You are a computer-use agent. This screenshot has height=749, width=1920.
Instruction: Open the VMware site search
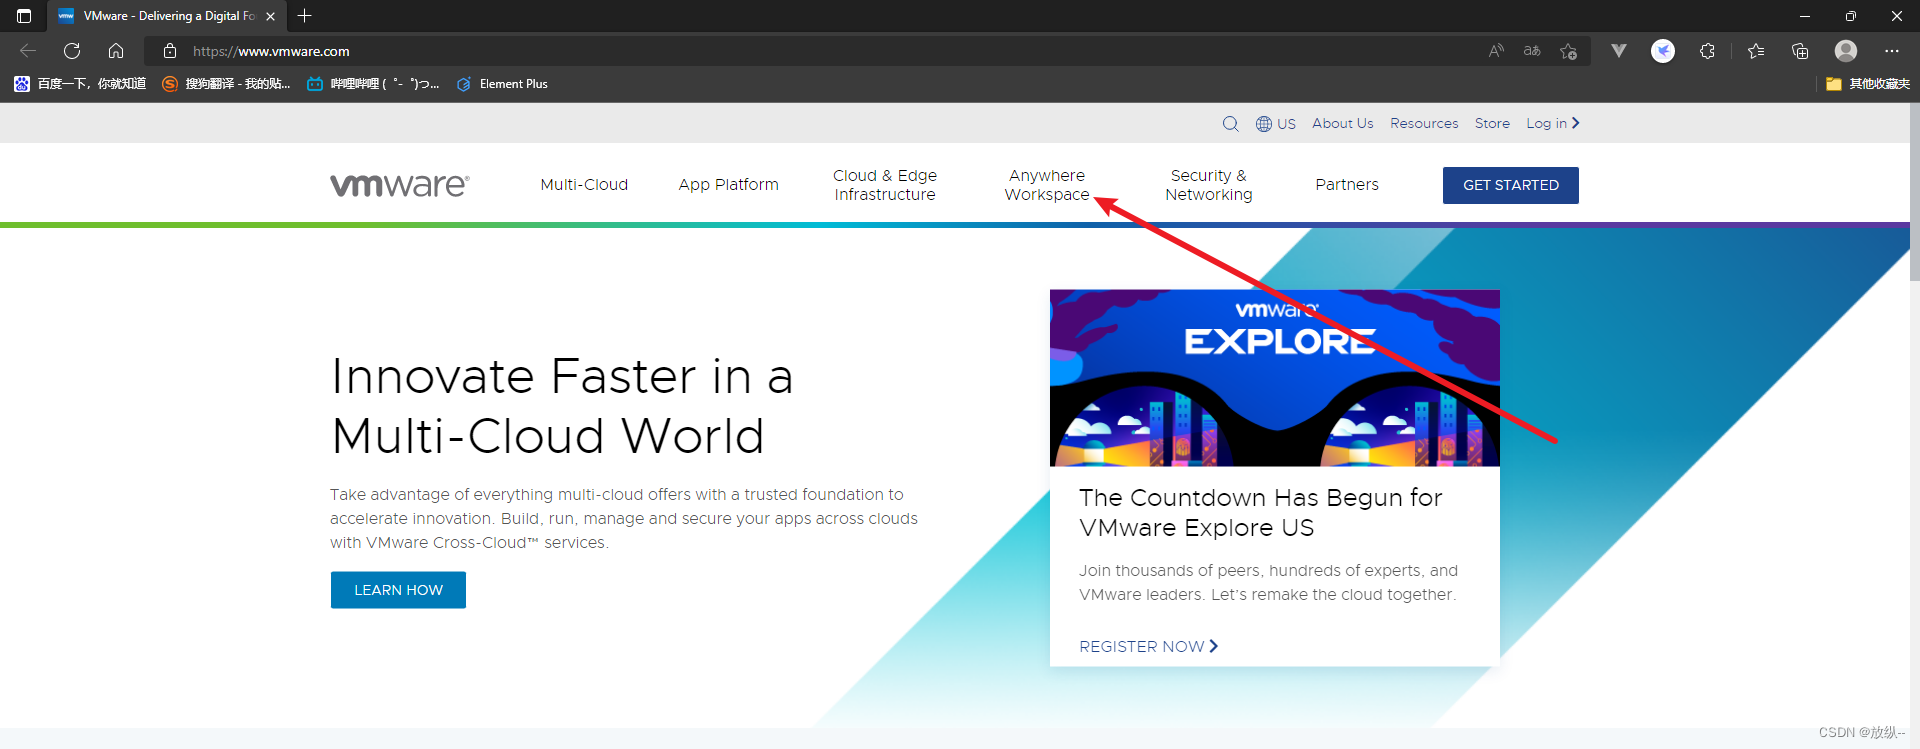tap(1231, 124)
